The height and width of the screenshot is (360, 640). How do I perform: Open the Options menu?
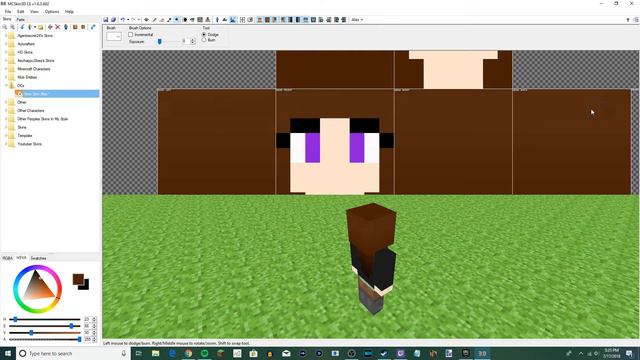click(52, 11)
